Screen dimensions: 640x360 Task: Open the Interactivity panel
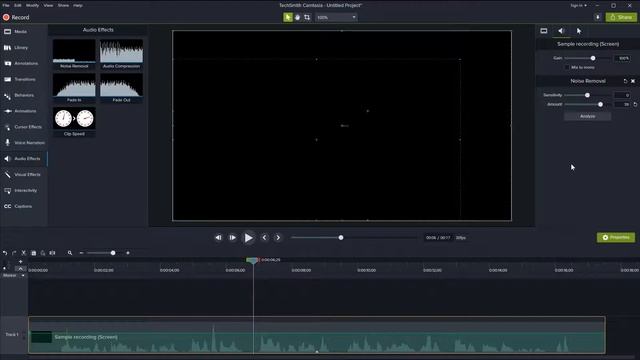click(x=24, y=191)
